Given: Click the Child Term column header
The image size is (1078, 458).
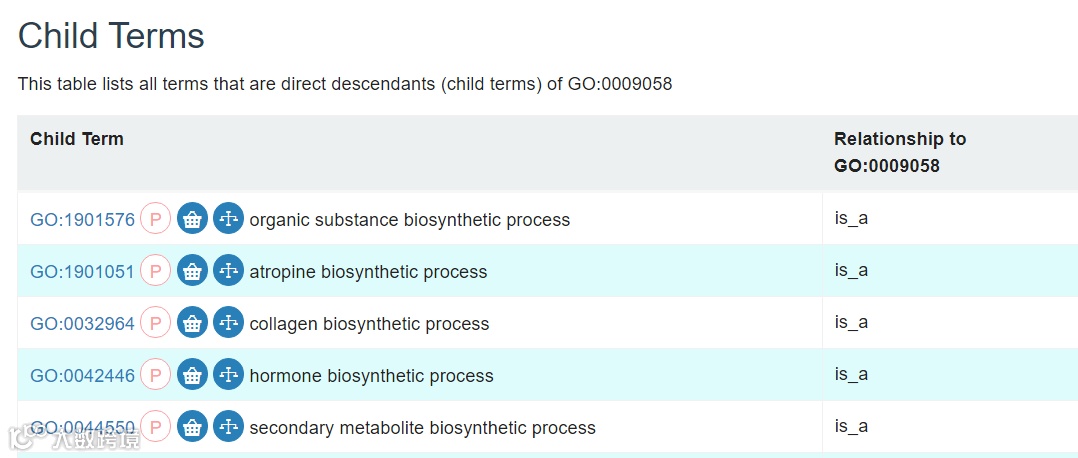Looking at the screenshot, I should tap(77, 139).
